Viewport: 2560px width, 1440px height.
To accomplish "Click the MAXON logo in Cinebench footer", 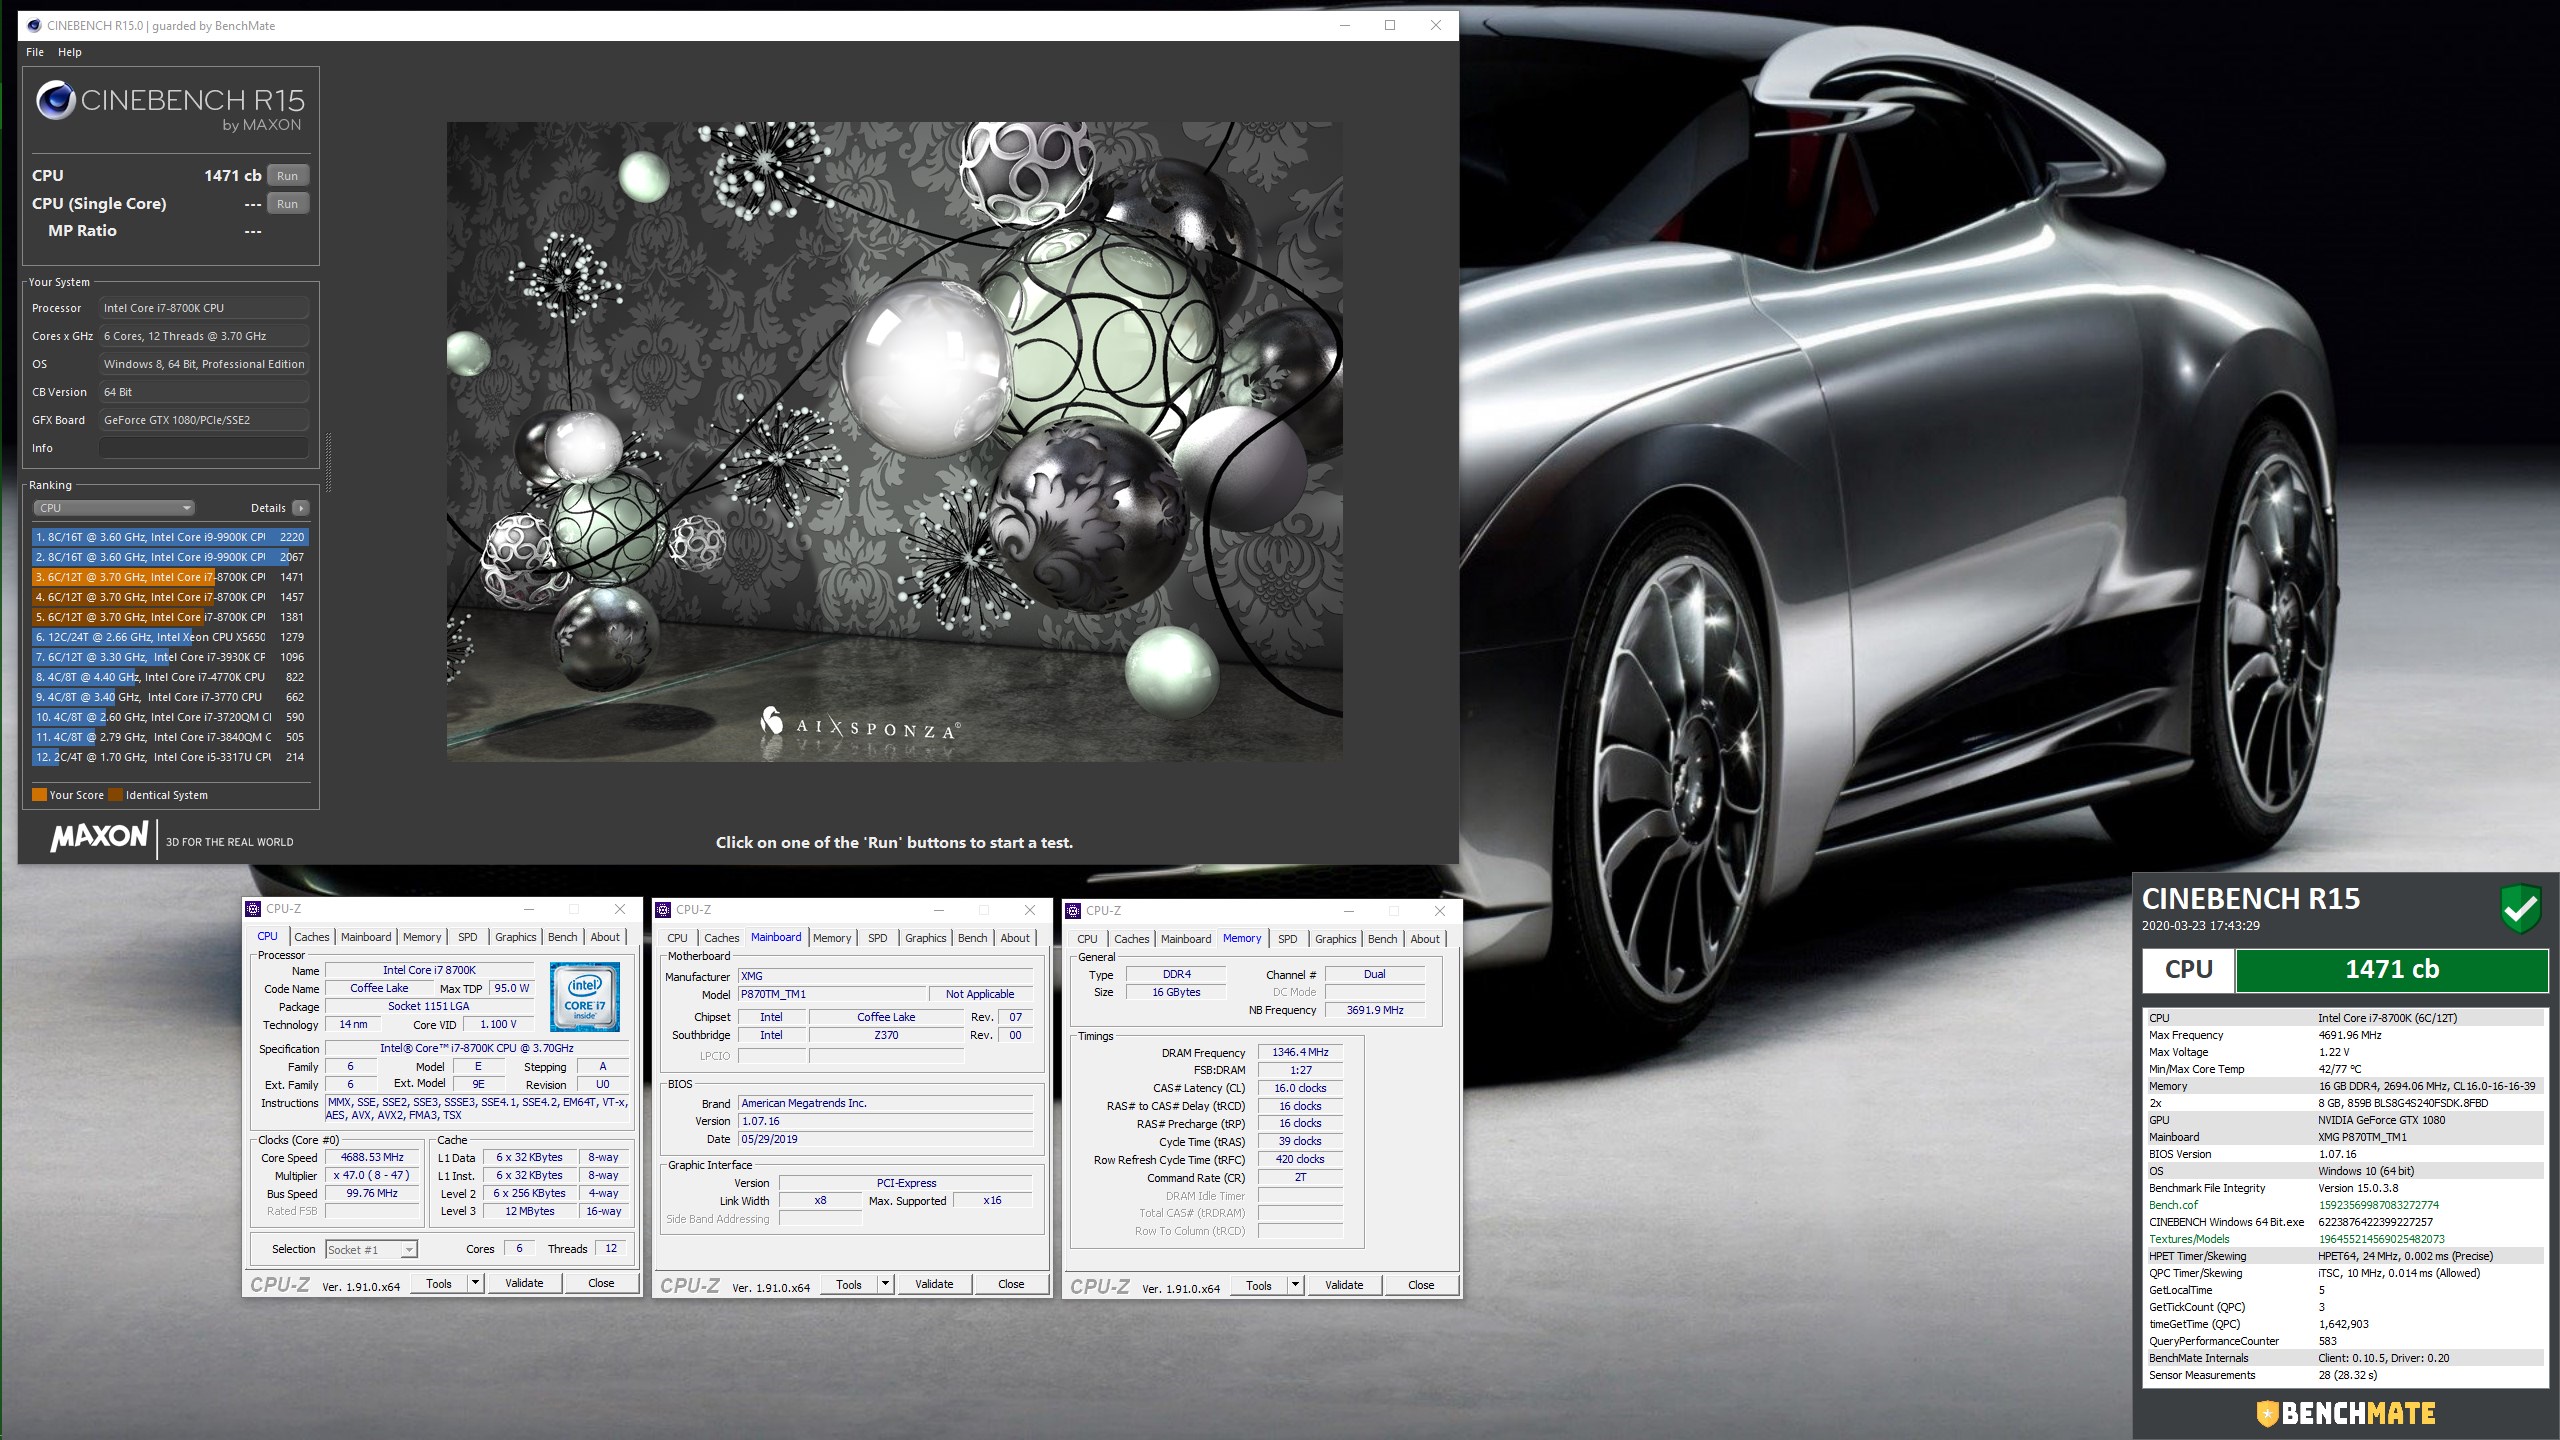I will [99, 837].
